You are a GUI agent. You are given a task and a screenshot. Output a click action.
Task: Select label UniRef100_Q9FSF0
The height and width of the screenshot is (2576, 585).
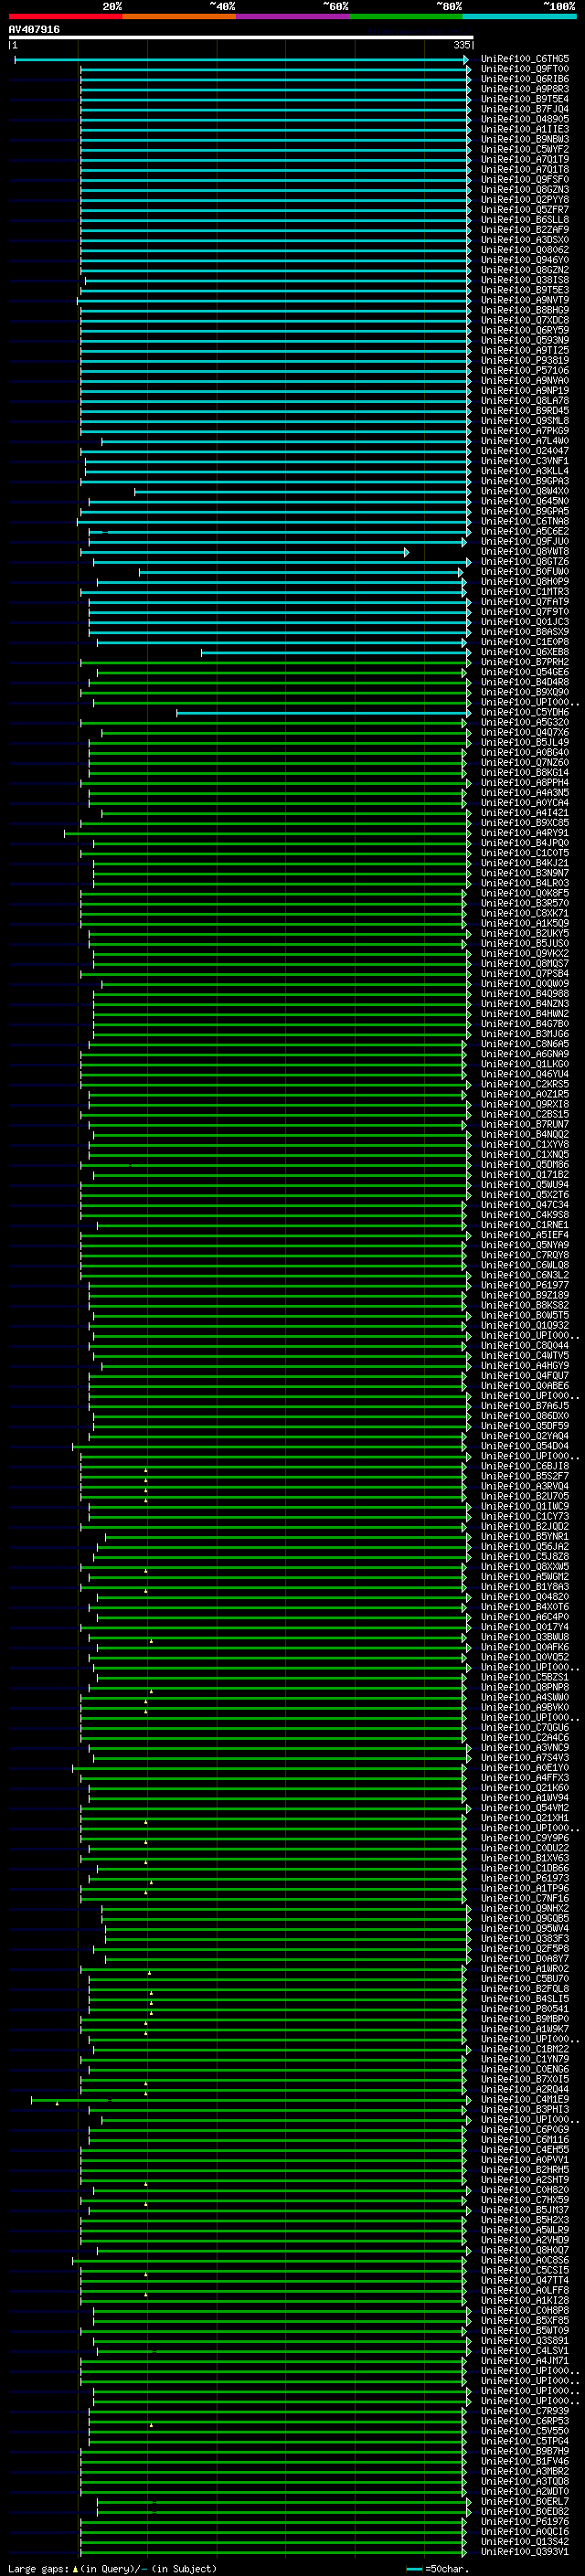525,180
